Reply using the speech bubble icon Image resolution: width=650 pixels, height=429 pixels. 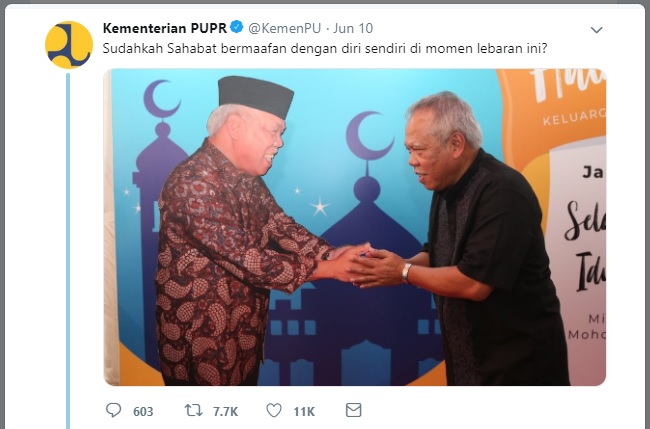click(x=114, y=410)
